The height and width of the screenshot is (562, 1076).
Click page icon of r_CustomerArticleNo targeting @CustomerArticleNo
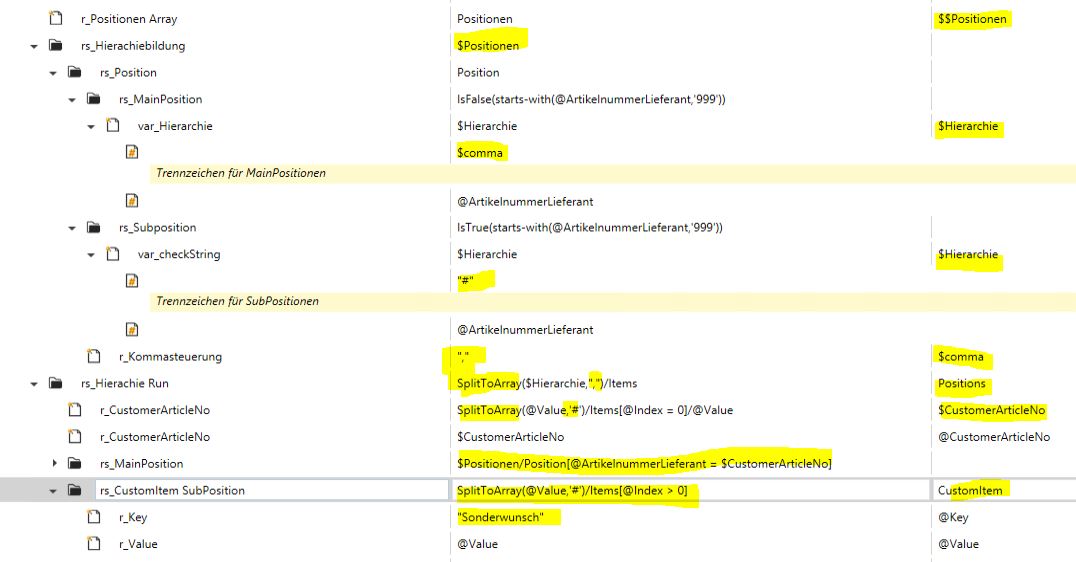pos(75,436)
